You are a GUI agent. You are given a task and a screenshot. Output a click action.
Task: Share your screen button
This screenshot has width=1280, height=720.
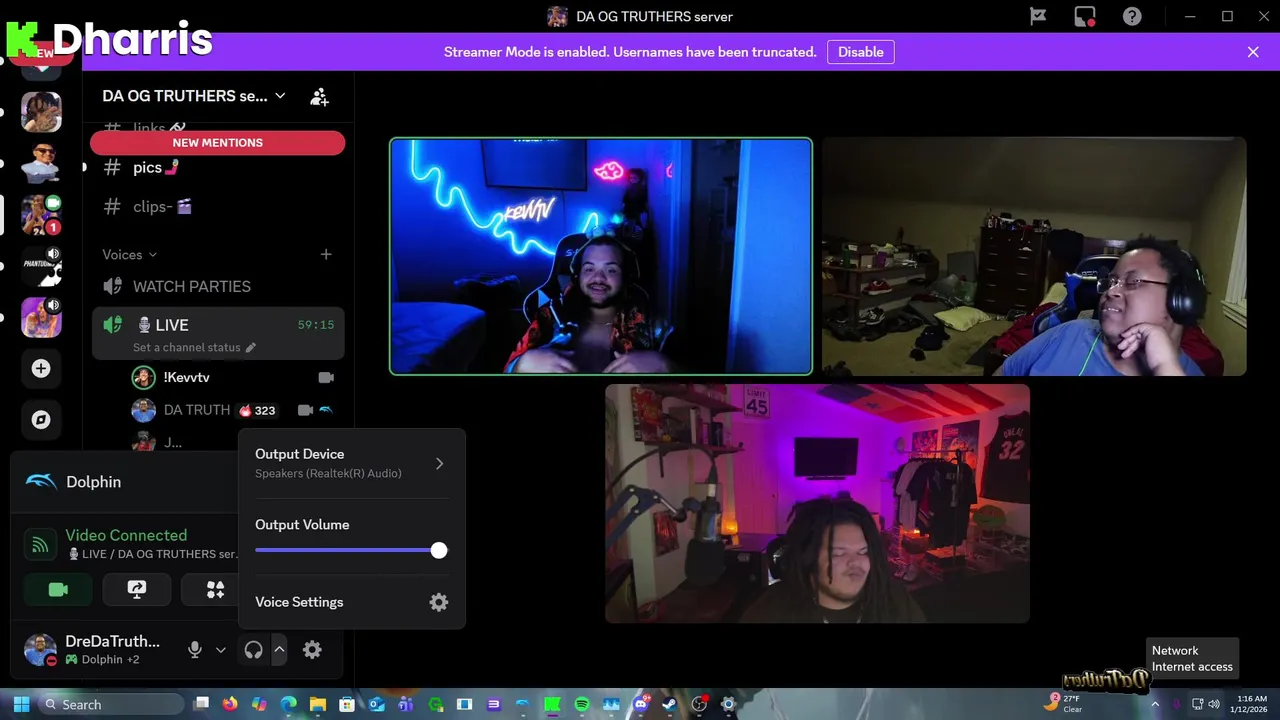(137, 589)
